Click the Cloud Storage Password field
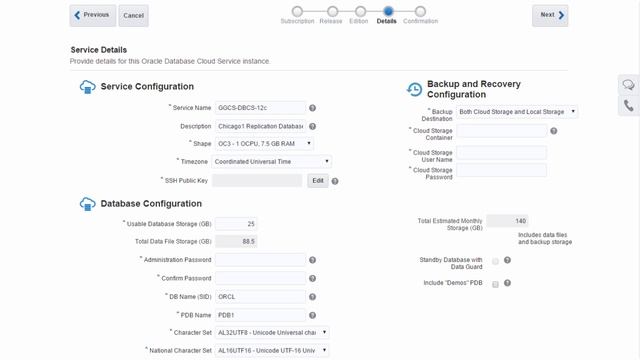The height and width of the screenshot is (360, 640). (x=502, y=170)
